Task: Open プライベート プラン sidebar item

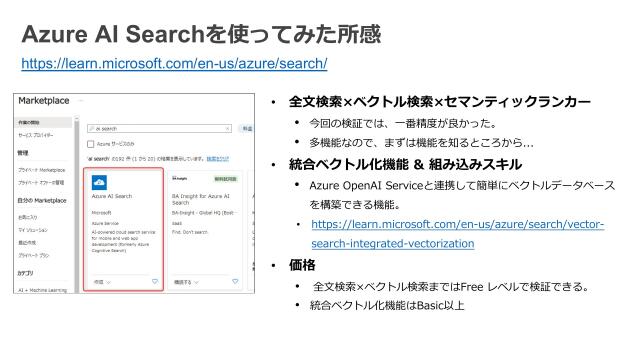Action: point(33,255)
